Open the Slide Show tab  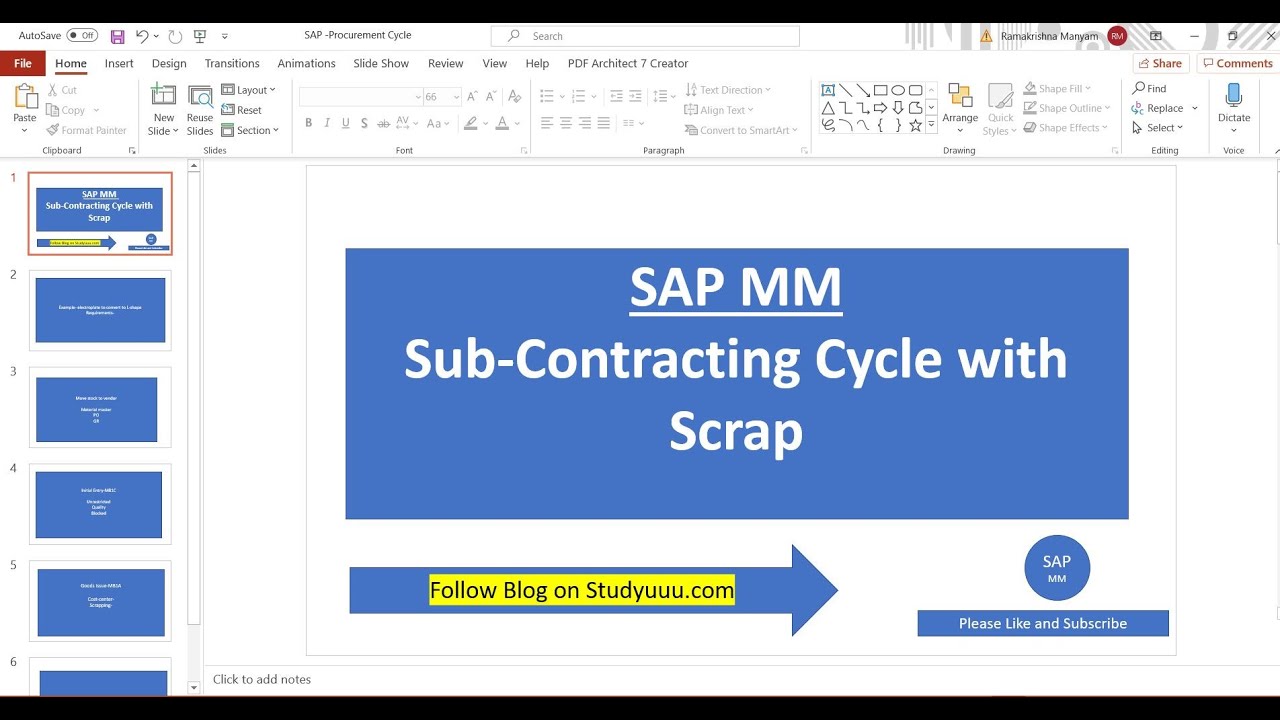381,63
